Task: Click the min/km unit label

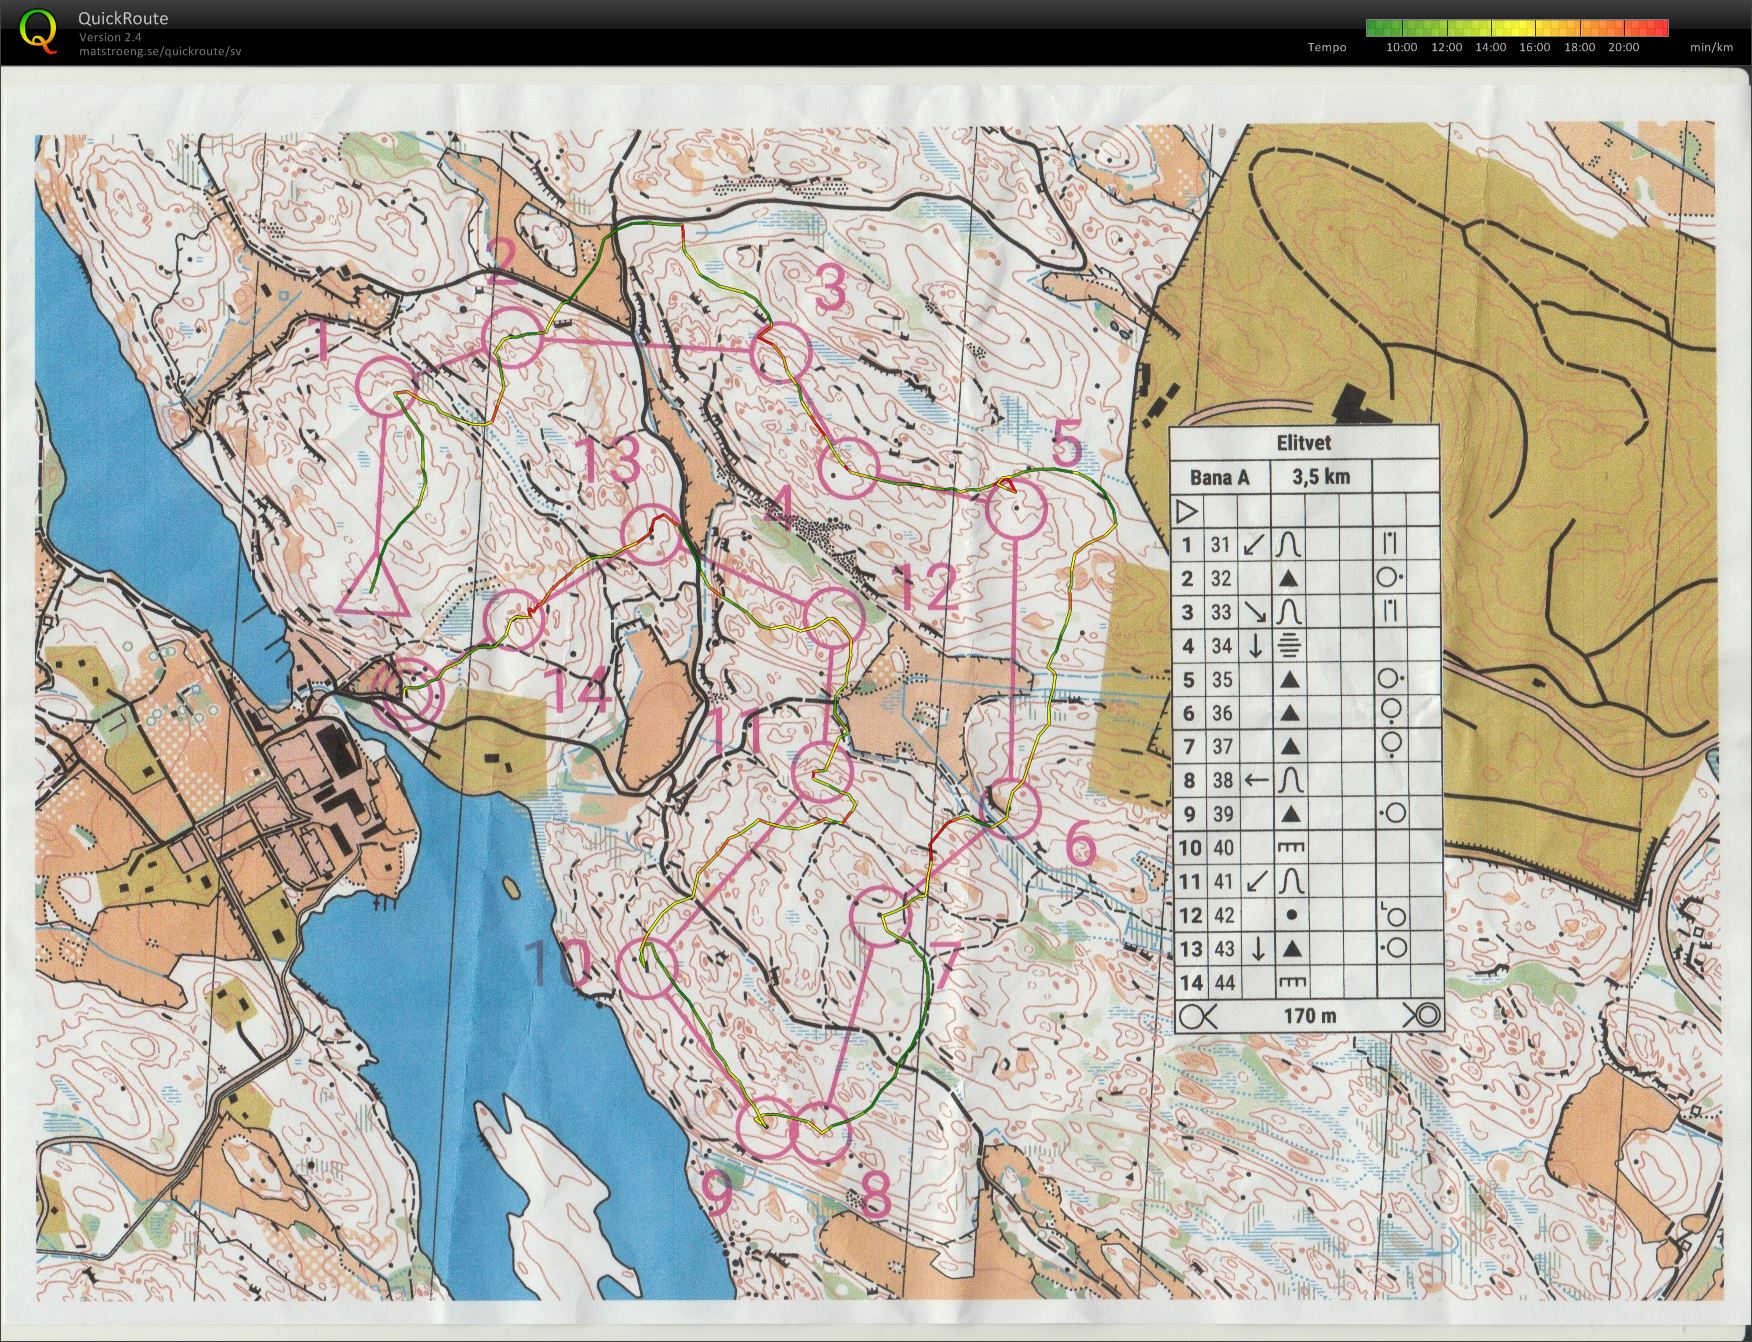Action: [x=1711, y=47]
